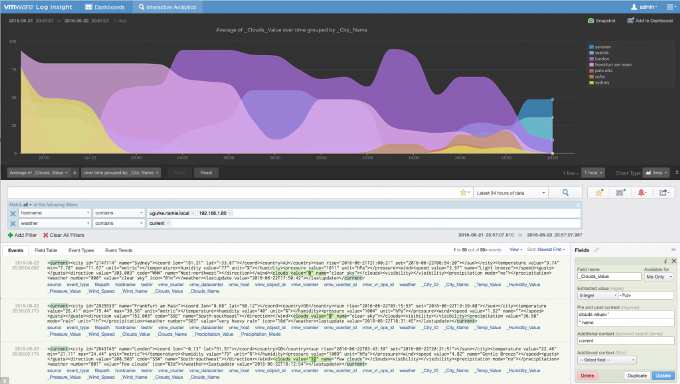Click the Field name input _Clouds_Value
This screenshot has width=680, height=384.
coord(609,276)
